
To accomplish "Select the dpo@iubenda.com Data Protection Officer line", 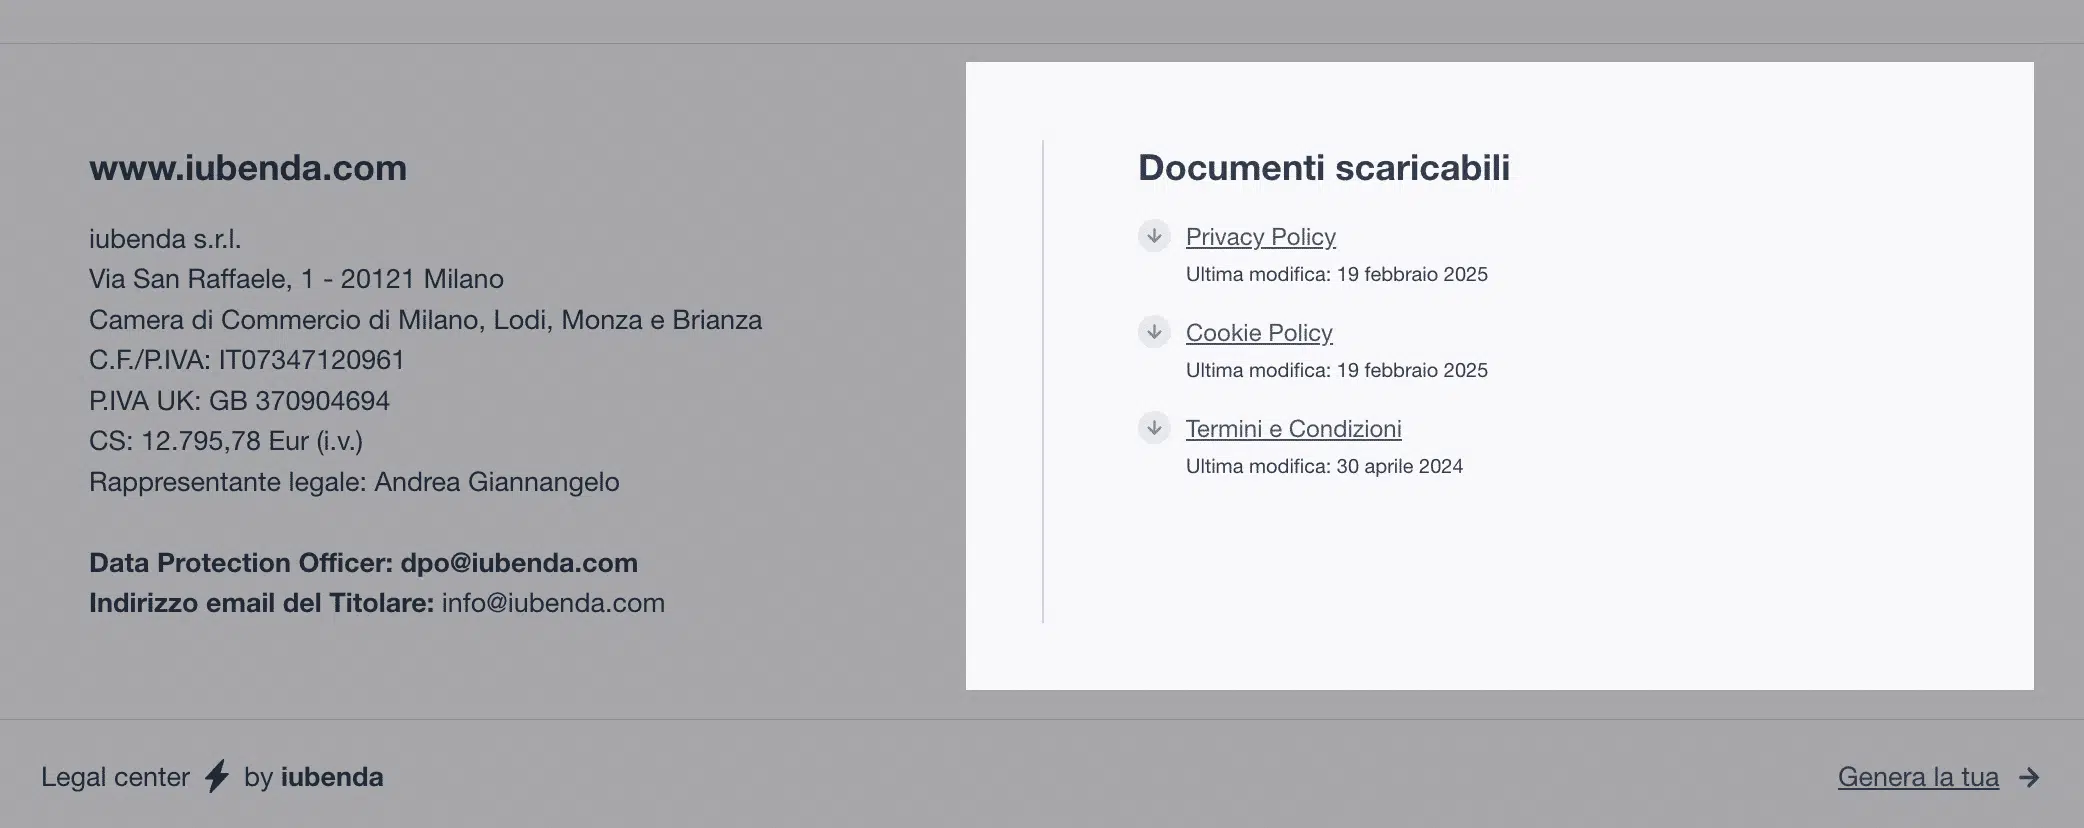I will 363,563.
